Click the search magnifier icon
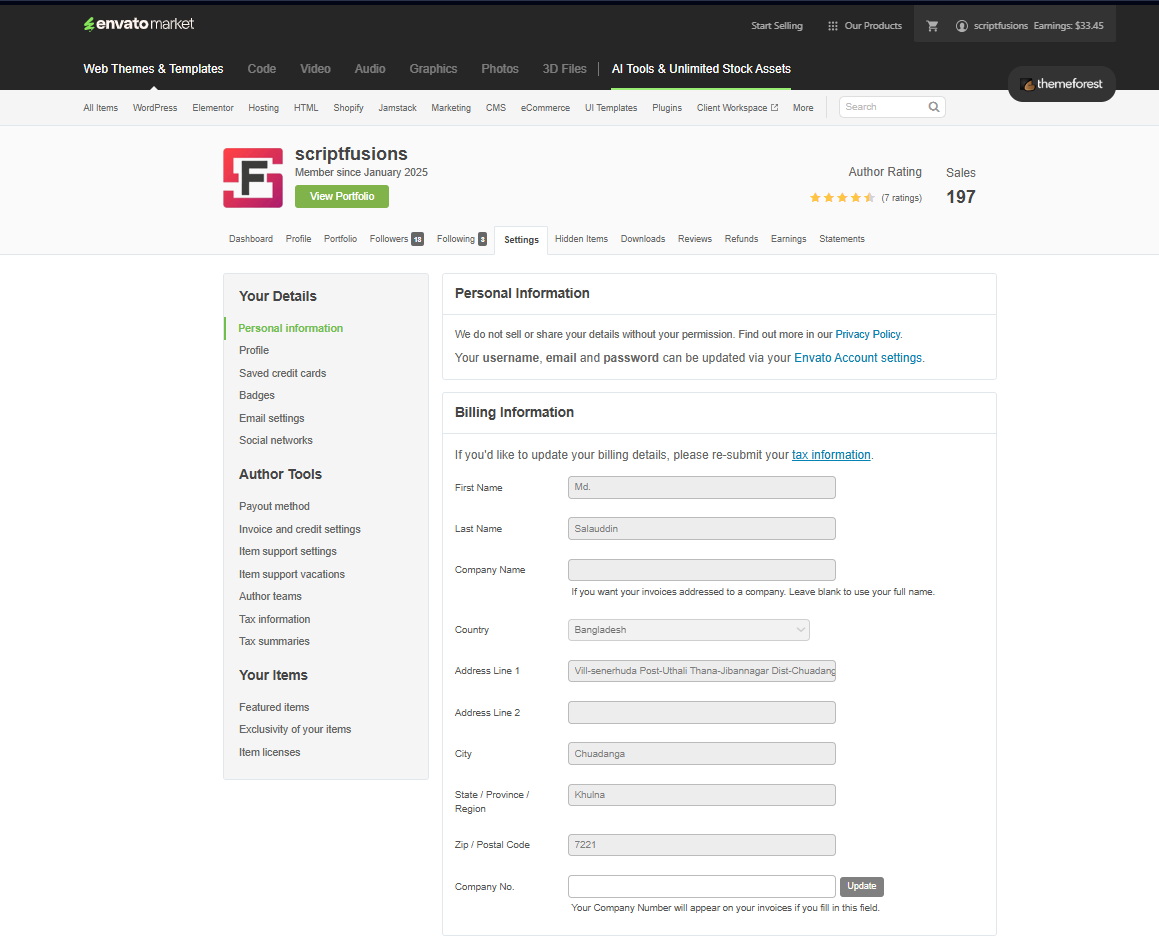Screen dimensions: 1159x952 [x=934, y=107]
